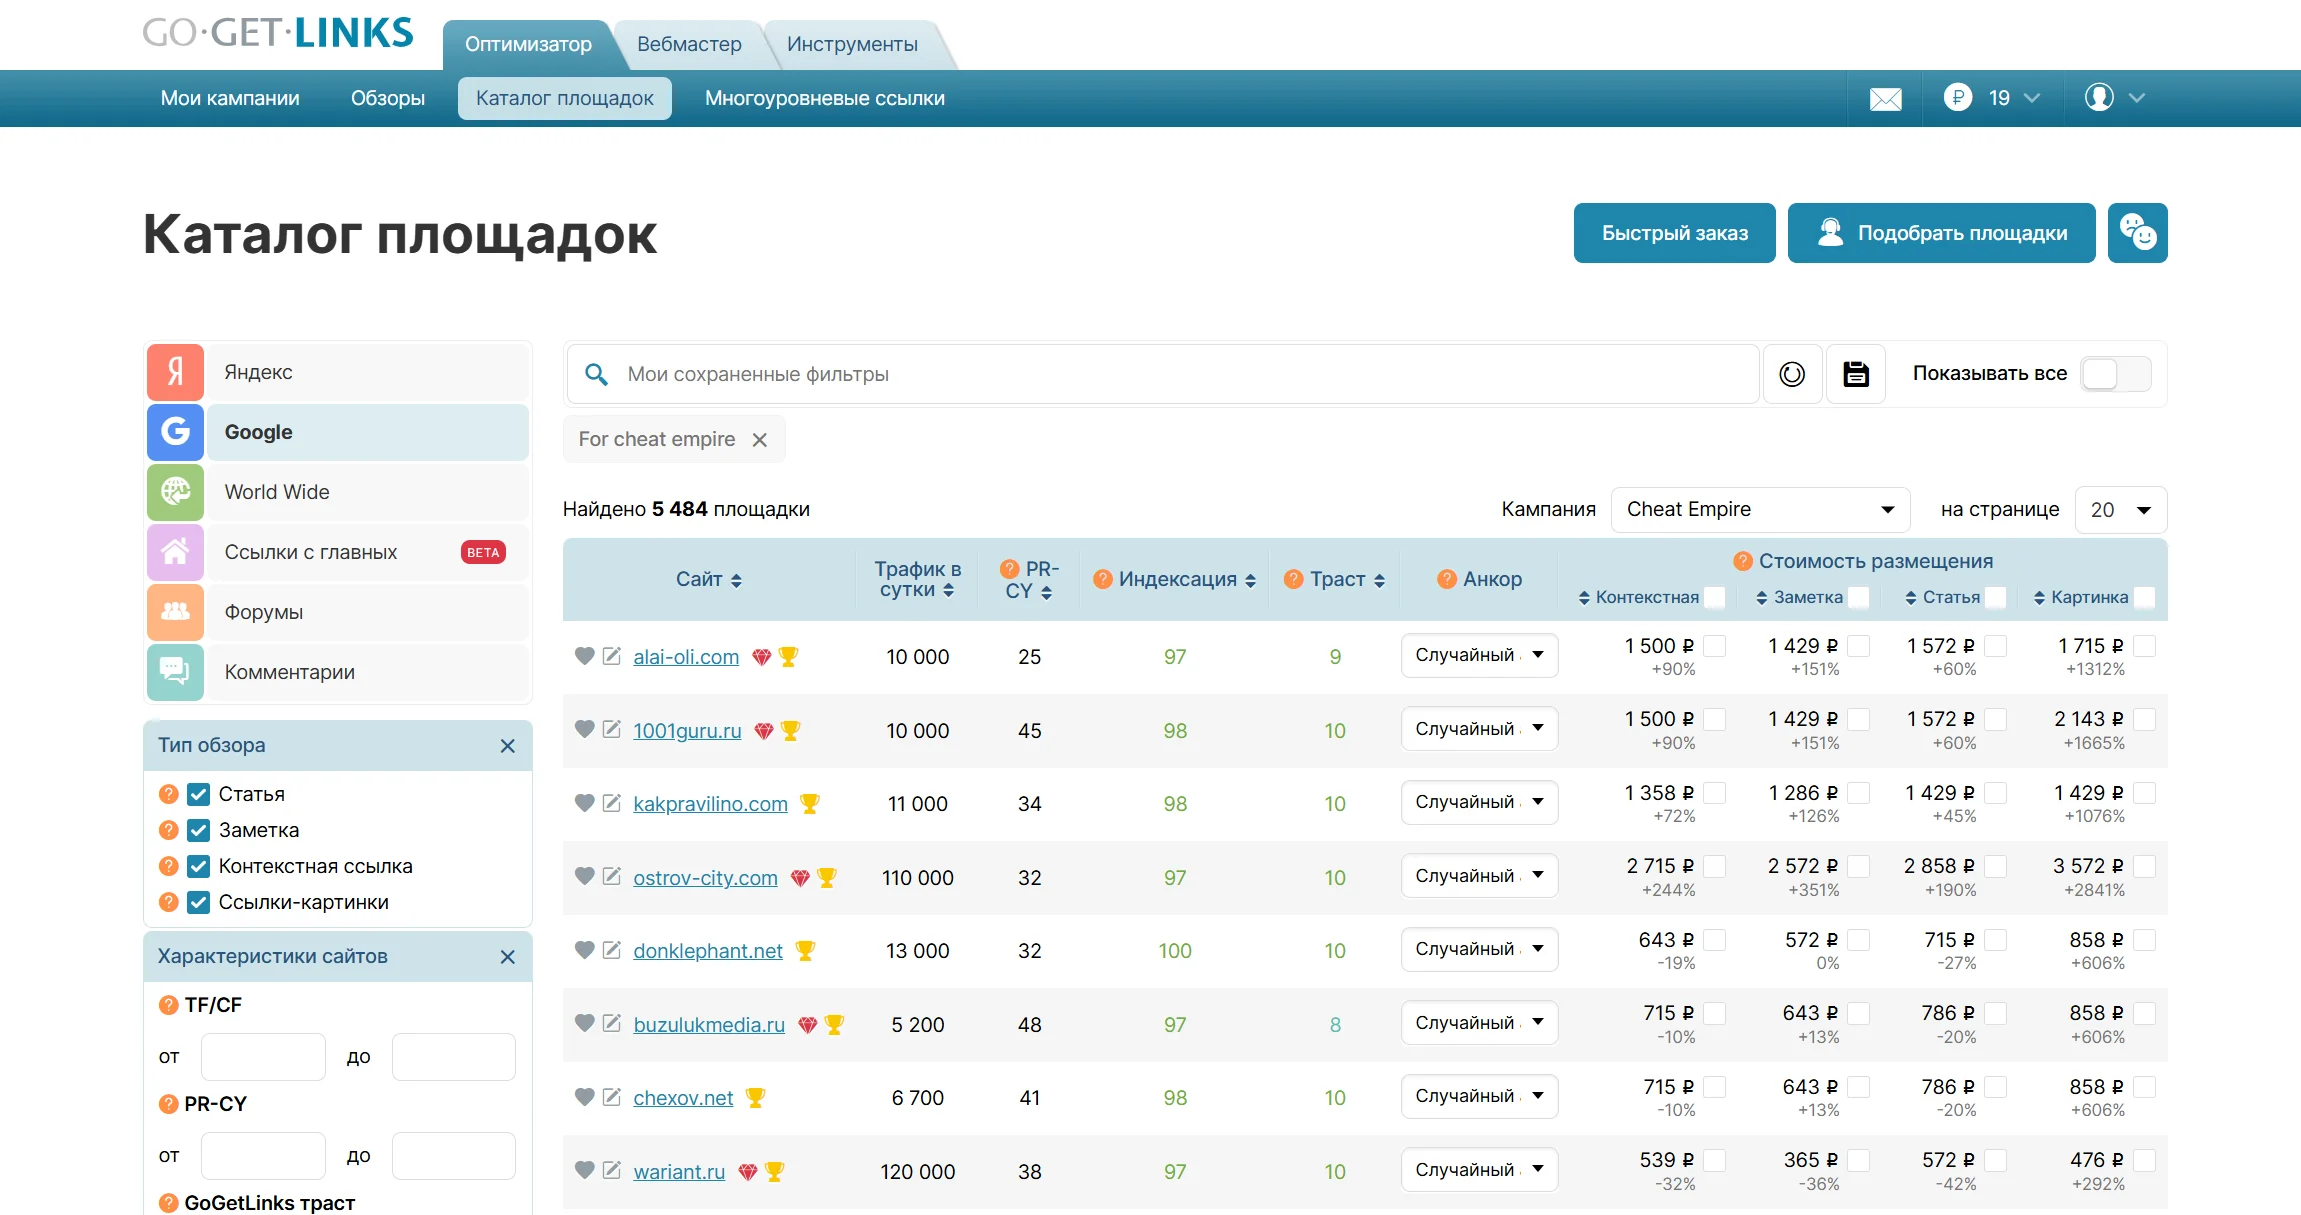The height and width of the screenshot is (1215, 2301).
Task: Uncheck the Статья review type checkbox
Action: (199, 794)
